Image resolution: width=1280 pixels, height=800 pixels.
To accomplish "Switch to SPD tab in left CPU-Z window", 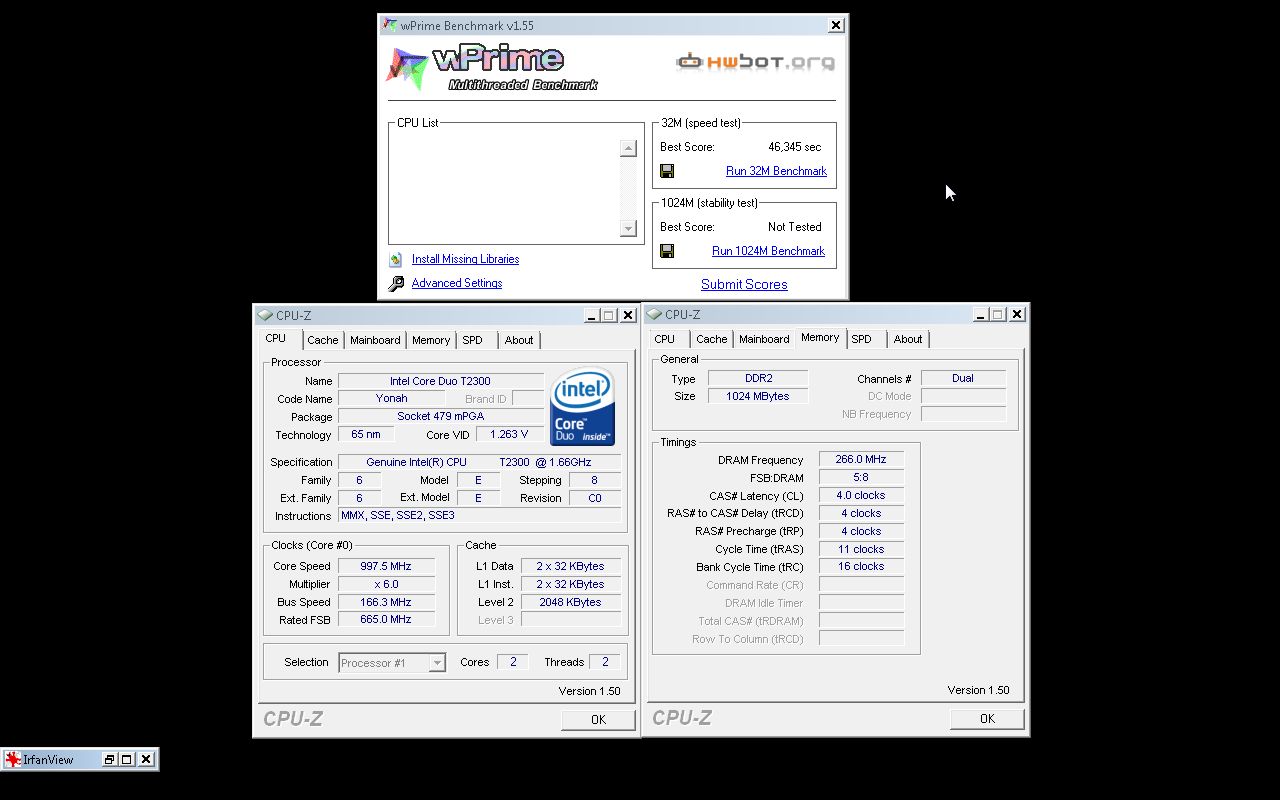I will (x=472, y=340).
